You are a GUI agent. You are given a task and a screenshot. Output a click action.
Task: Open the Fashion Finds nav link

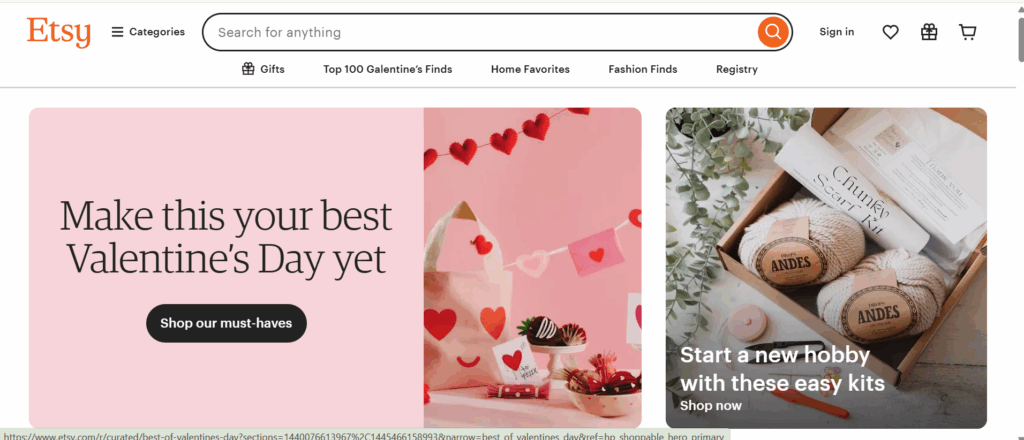tap(642, 69)
